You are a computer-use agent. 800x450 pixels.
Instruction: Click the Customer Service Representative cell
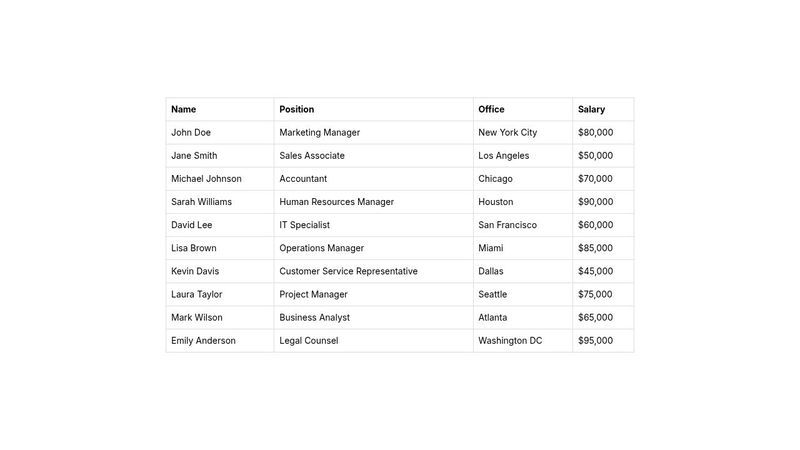pos(349,271)
